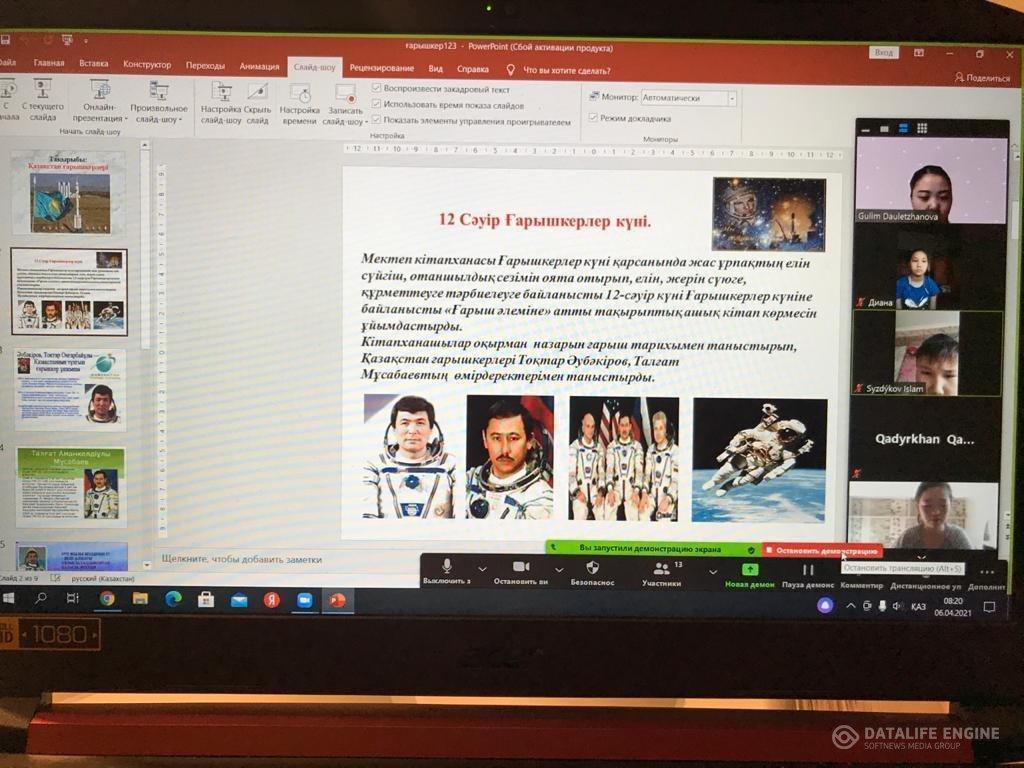
Task: Click the Share button in PowerPoint
Action: (x=981, y=77)
